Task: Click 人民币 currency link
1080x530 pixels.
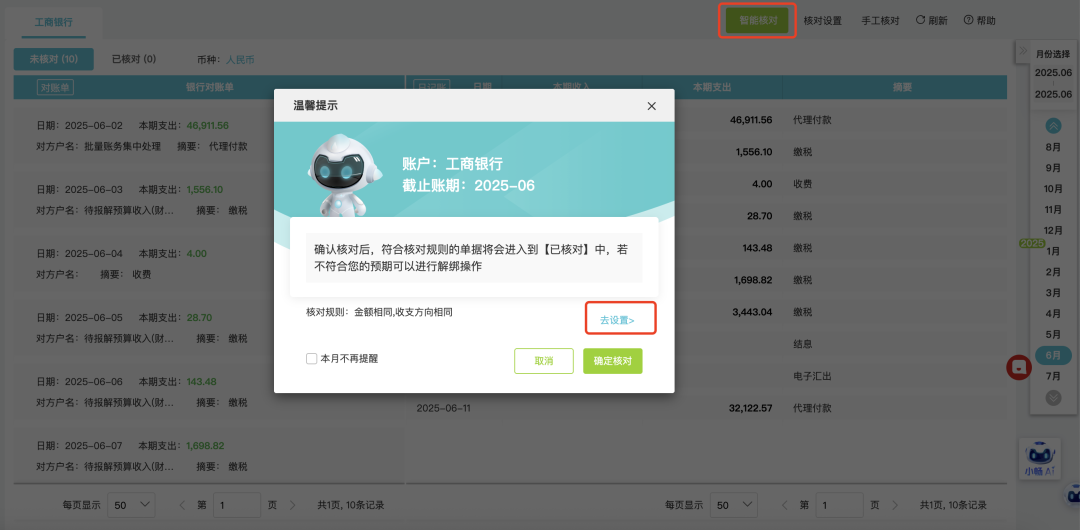Action: pos(240,60)
